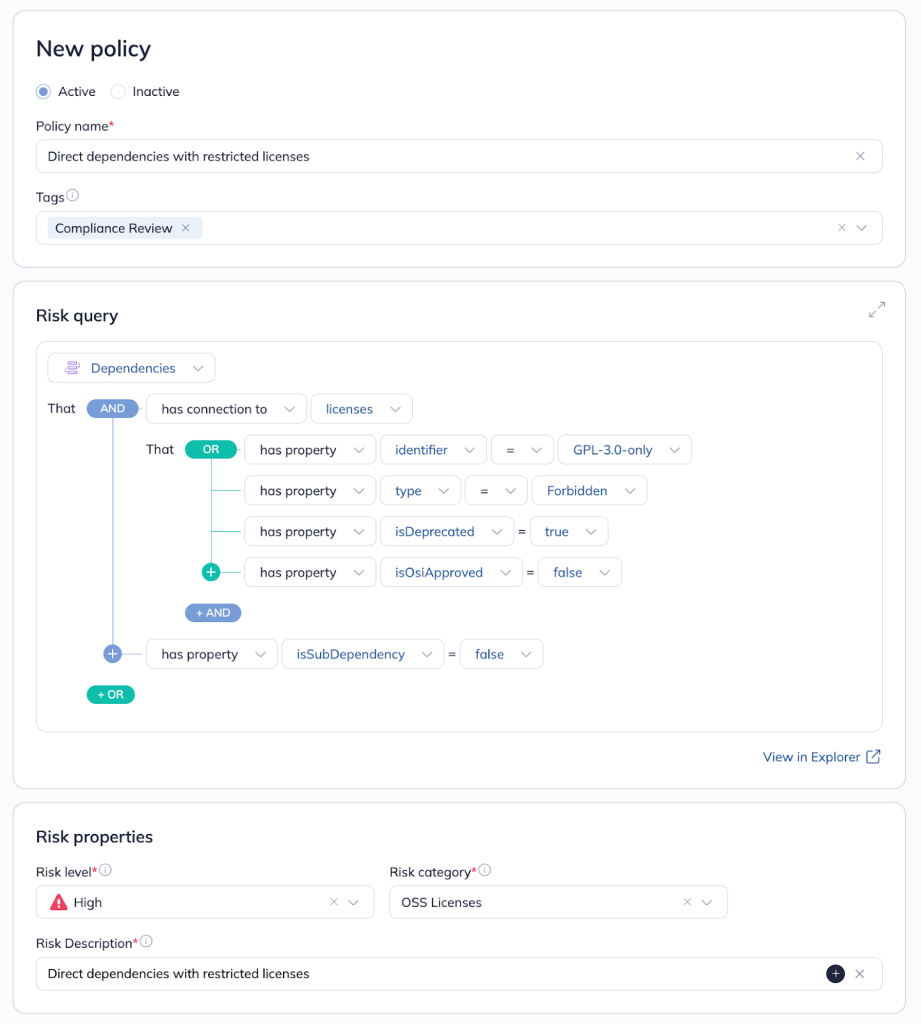Viewport: 921px width, 1024px height.
Task: Clear the policy name field
Action: point(860,156)
